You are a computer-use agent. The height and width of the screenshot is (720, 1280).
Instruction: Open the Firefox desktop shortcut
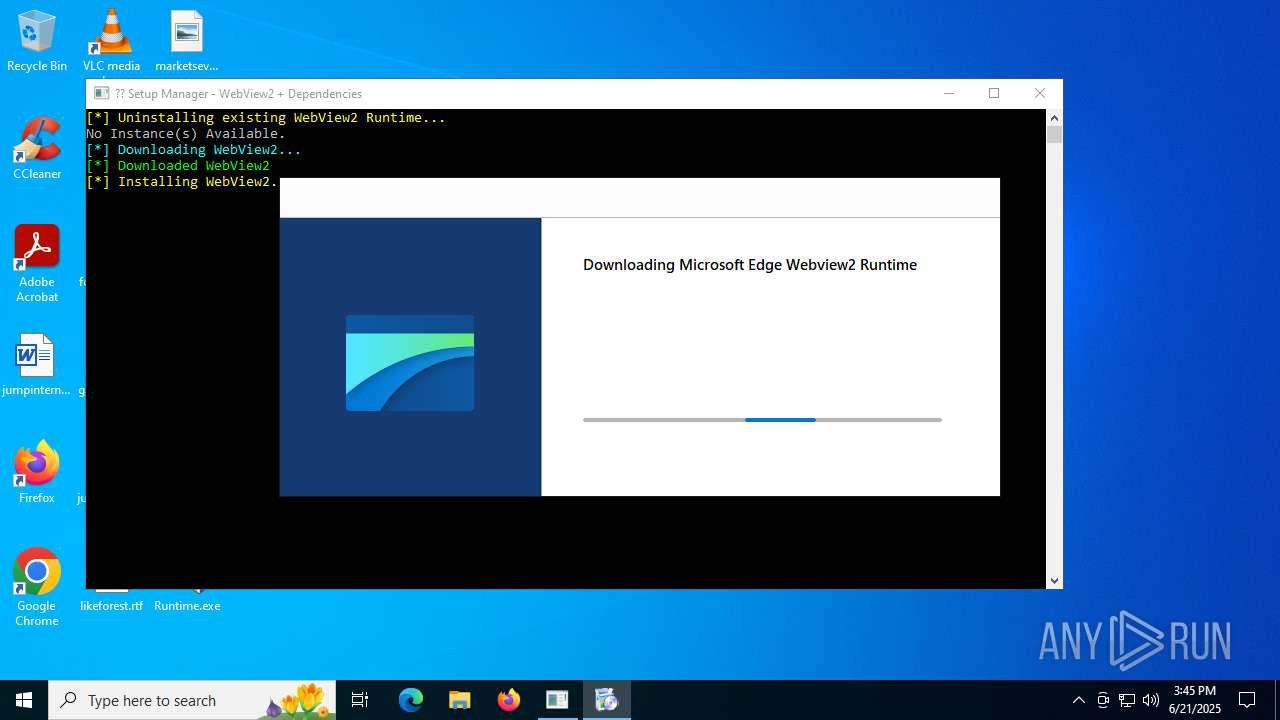(37, 472)
